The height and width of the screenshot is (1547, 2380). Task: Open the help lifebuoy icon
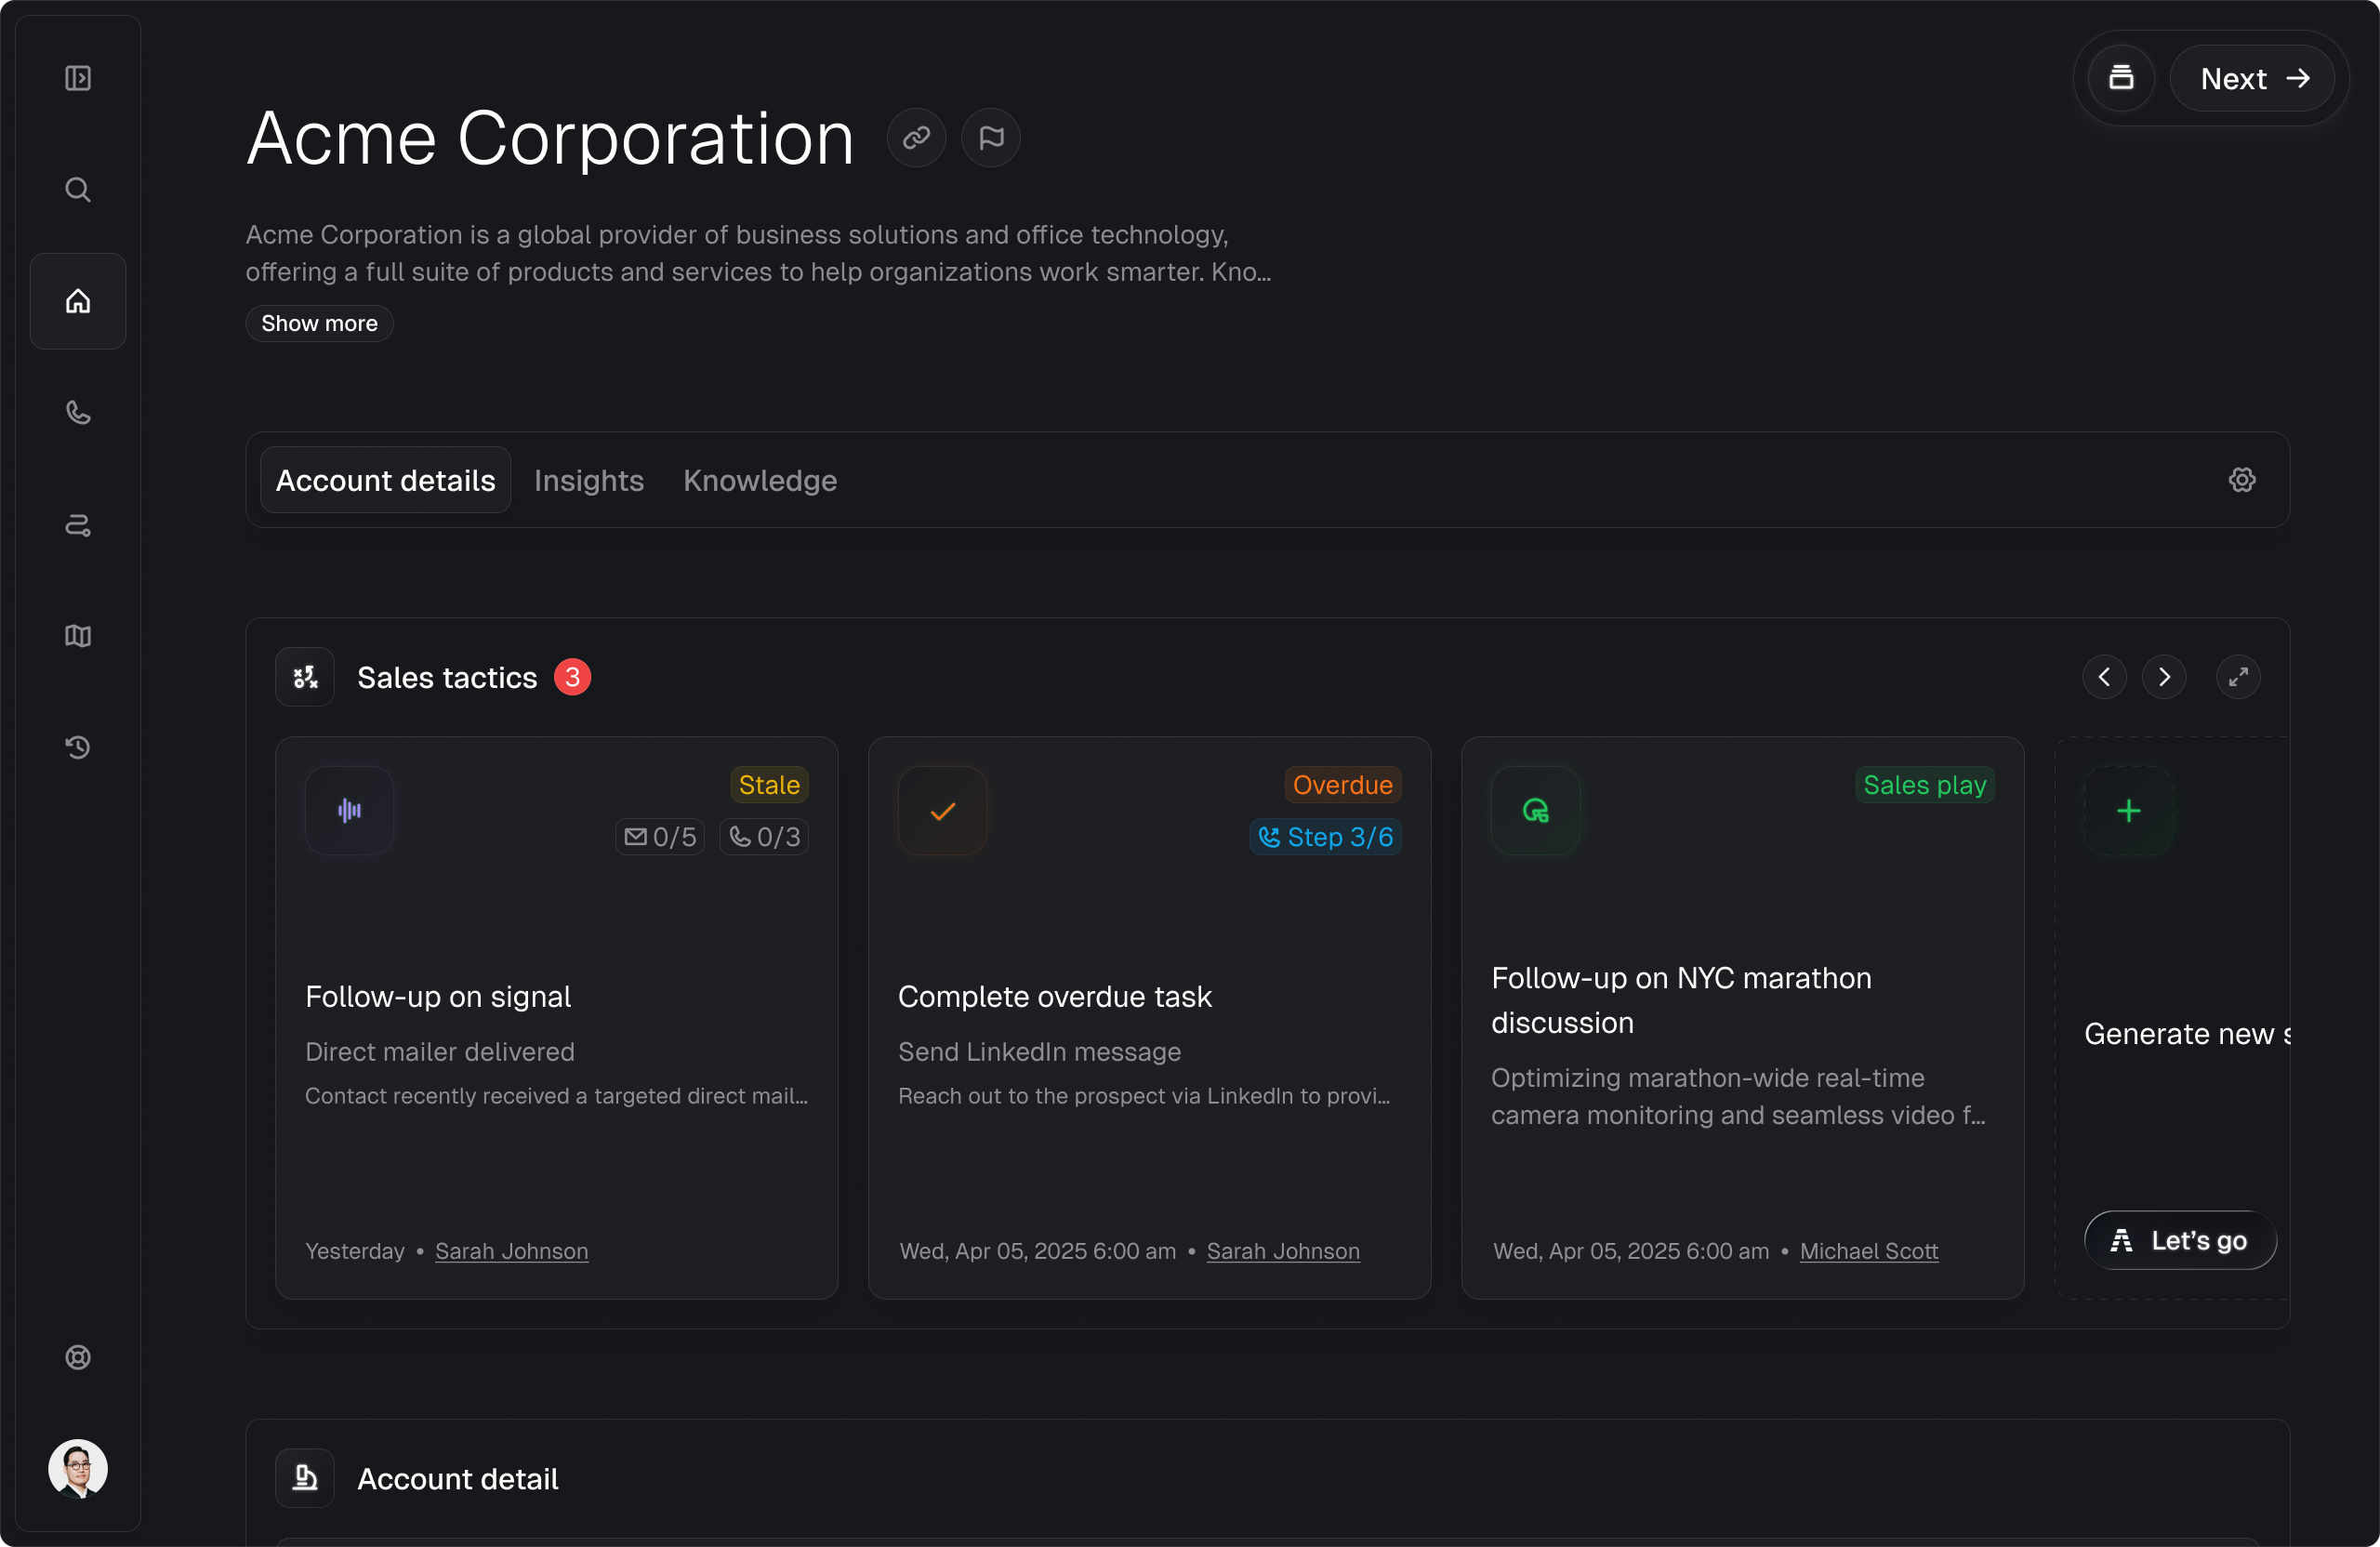click(x=78, y=1357)
